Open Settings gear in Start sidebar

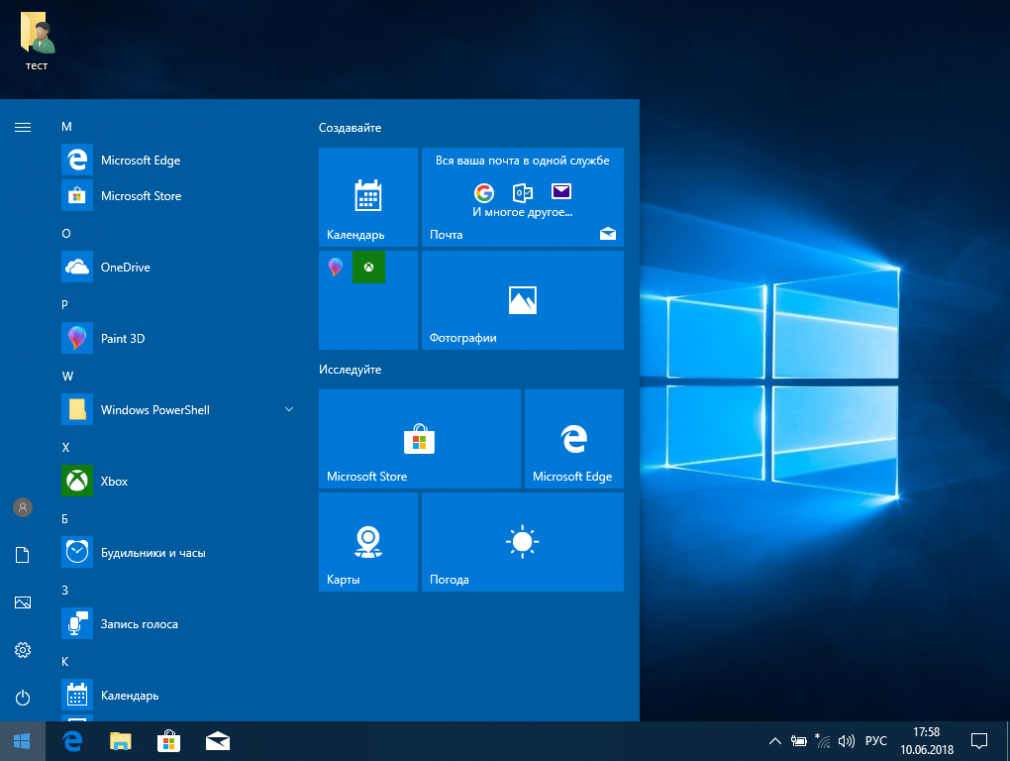(x=23, y=650)
